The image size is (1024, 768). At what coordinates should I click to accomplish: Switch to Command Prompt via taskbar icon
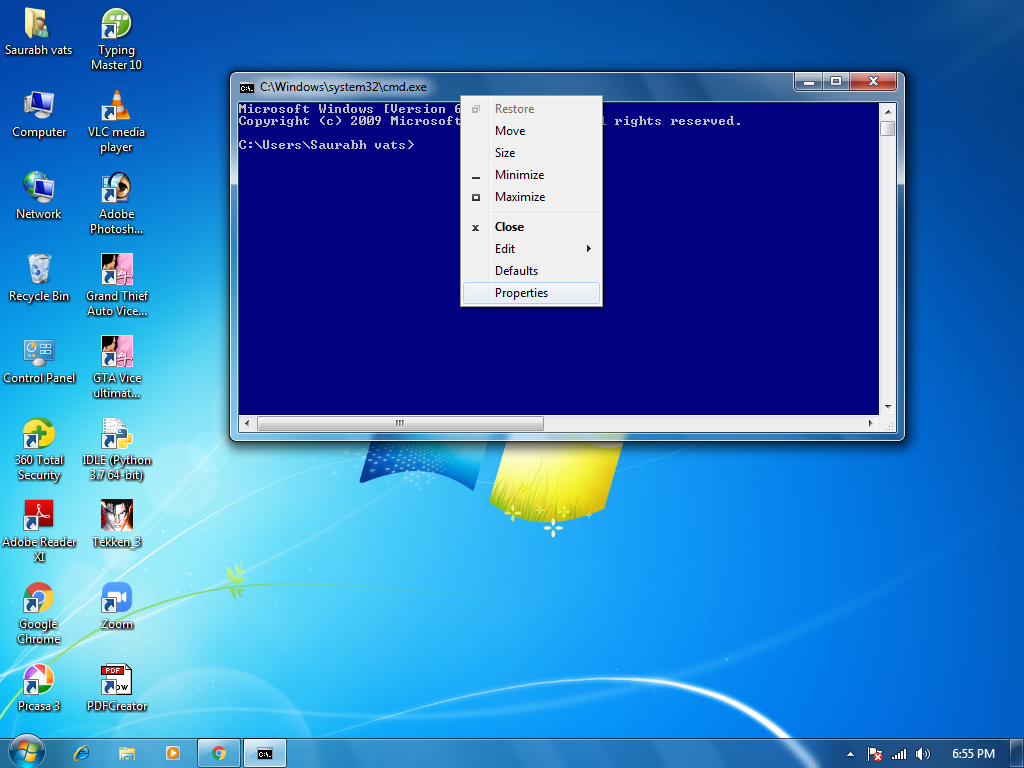coord(264,752)
